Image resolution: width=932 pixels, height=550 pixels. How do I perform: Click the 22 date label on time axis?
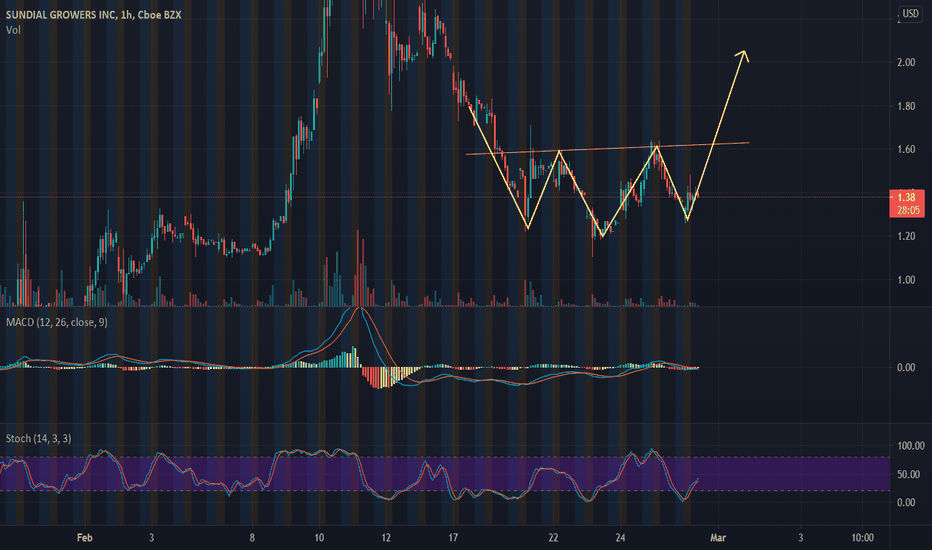(x=553, y=538)
